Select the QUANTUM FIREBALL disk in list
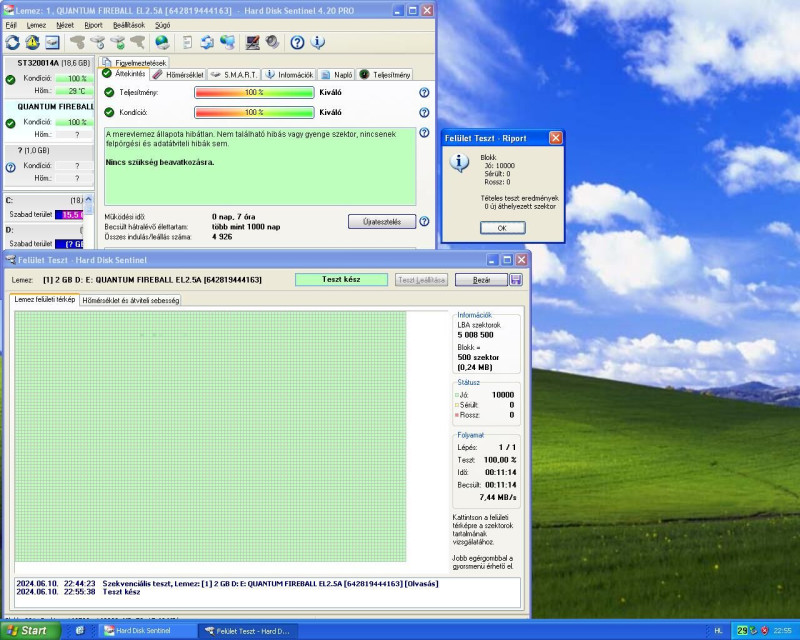The height and width of the screenshot is (640, 800). (49, 121)
